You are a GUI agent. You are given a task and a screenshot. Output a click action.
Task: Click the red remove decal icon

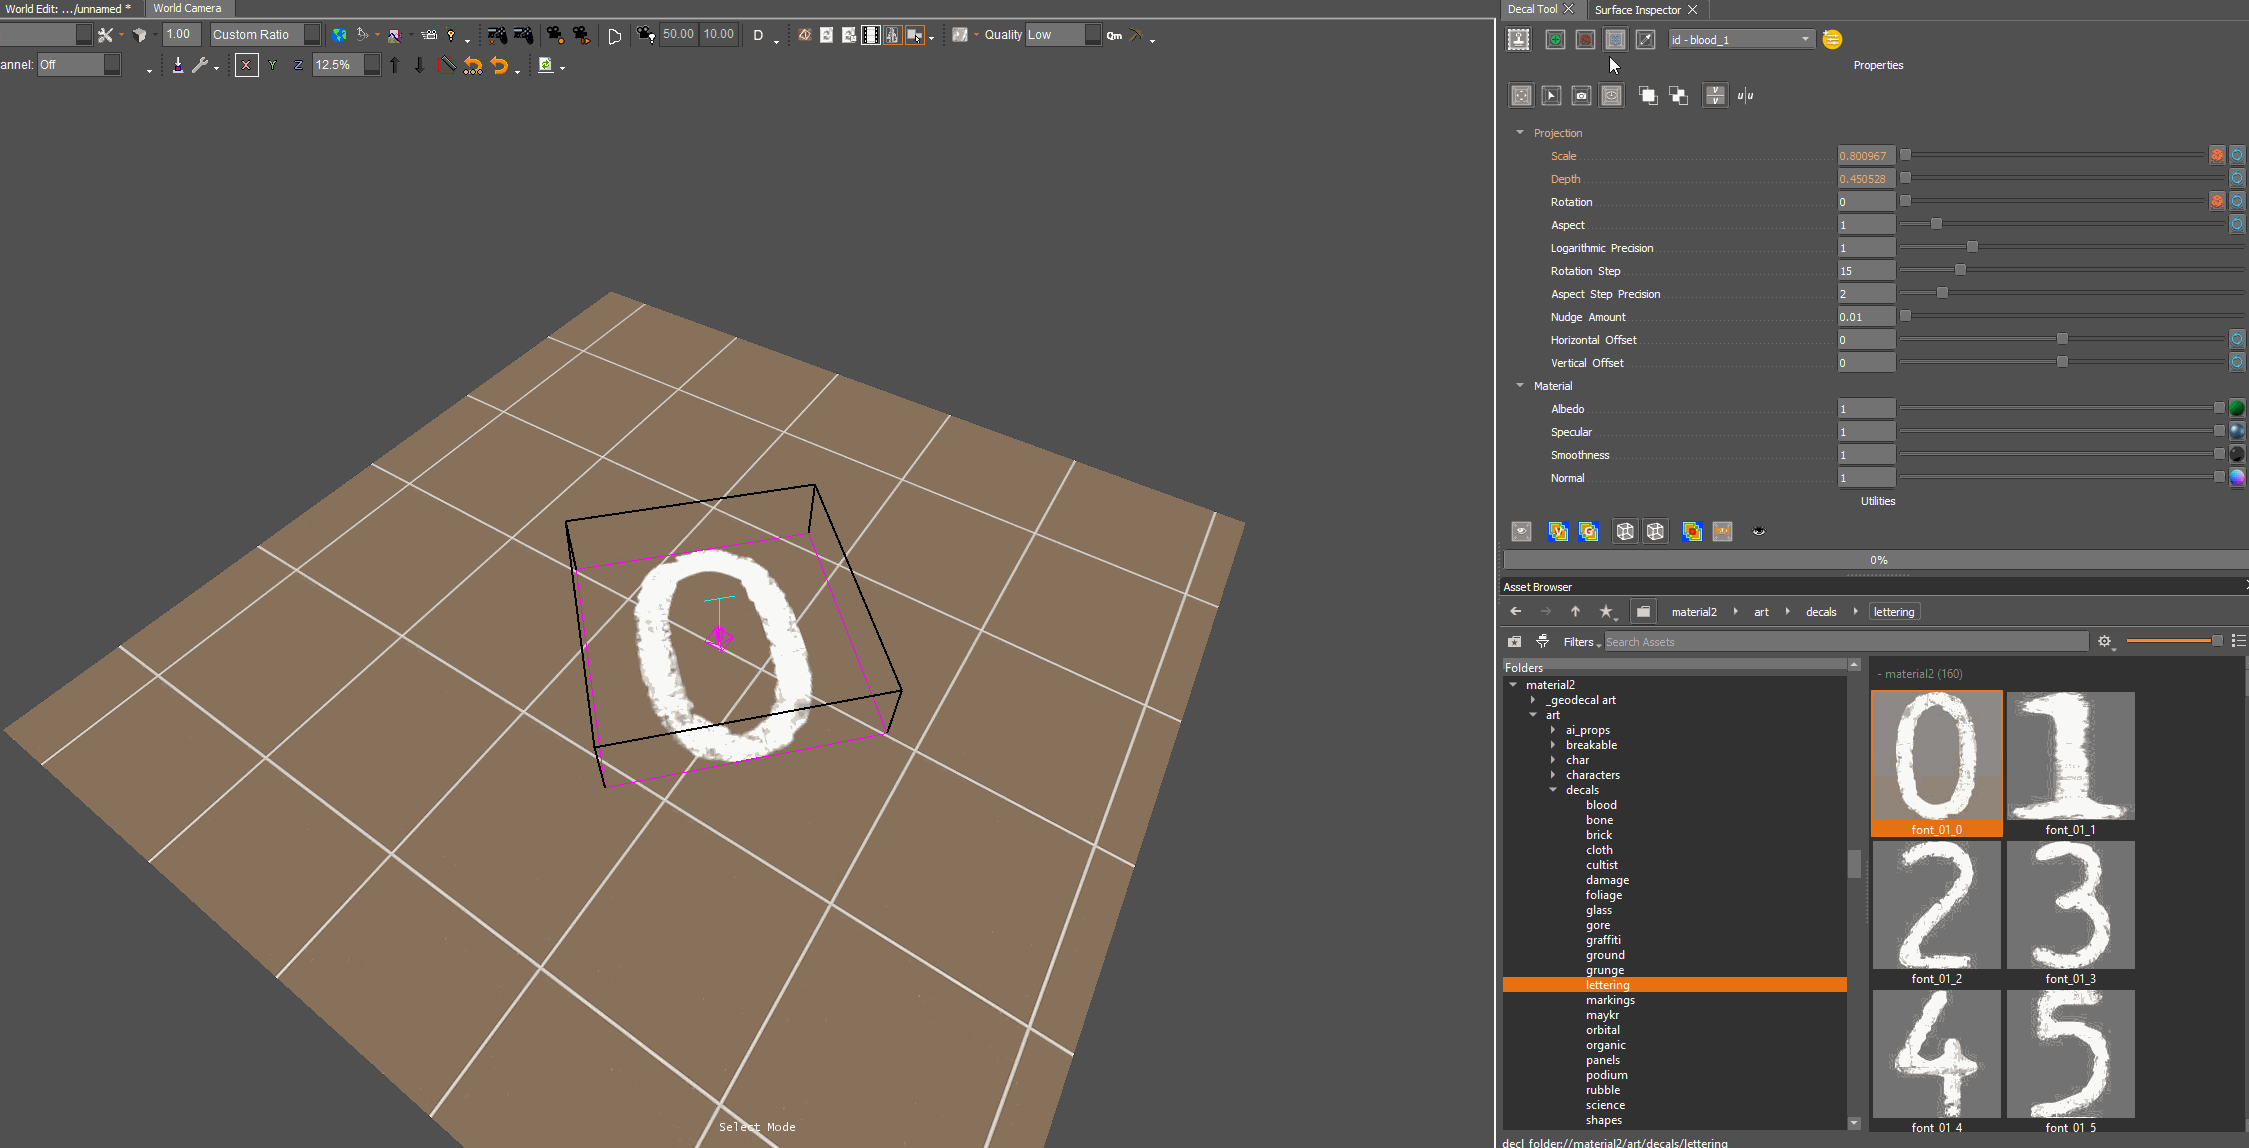click(x=1585, y=39)
